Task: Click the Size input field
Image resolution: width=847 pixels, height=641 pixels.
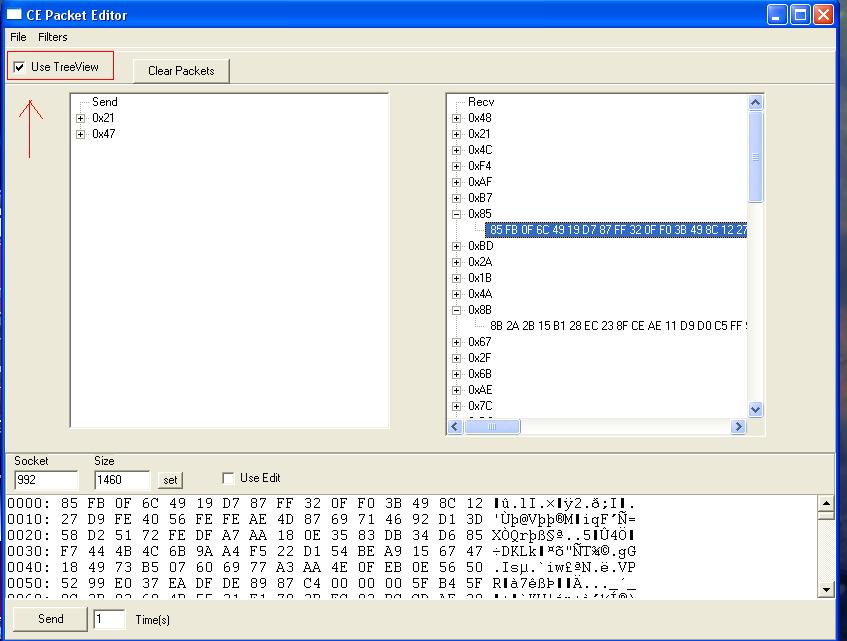Action: point(121,480)
